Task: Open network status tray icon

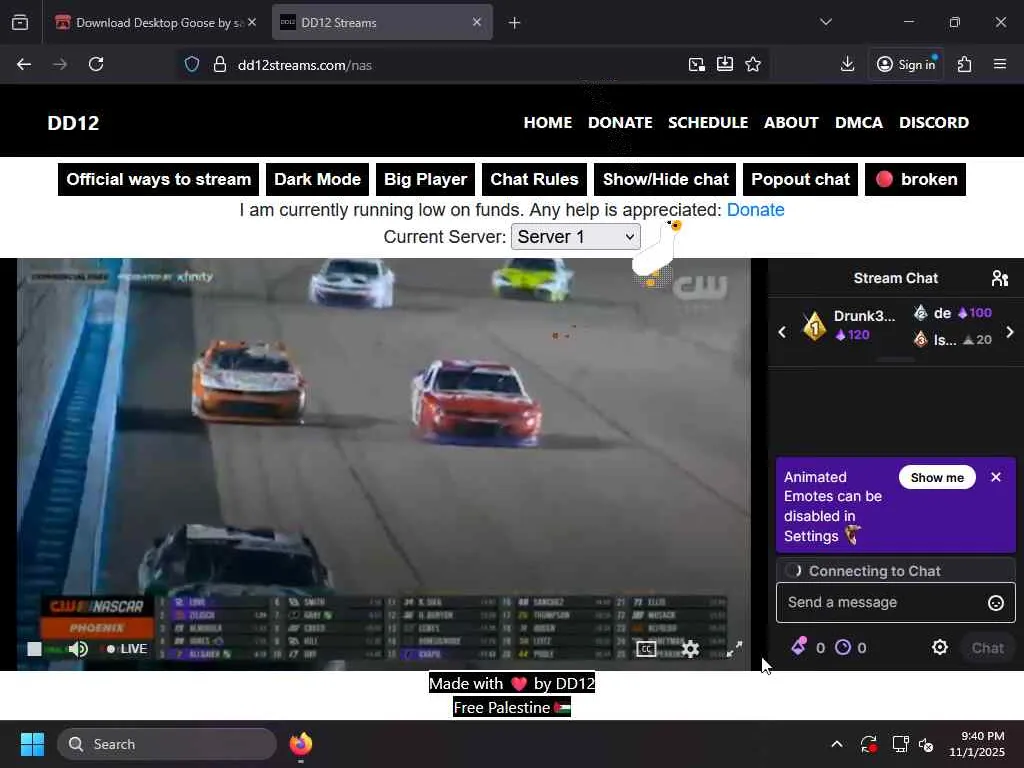Action: 901,744
